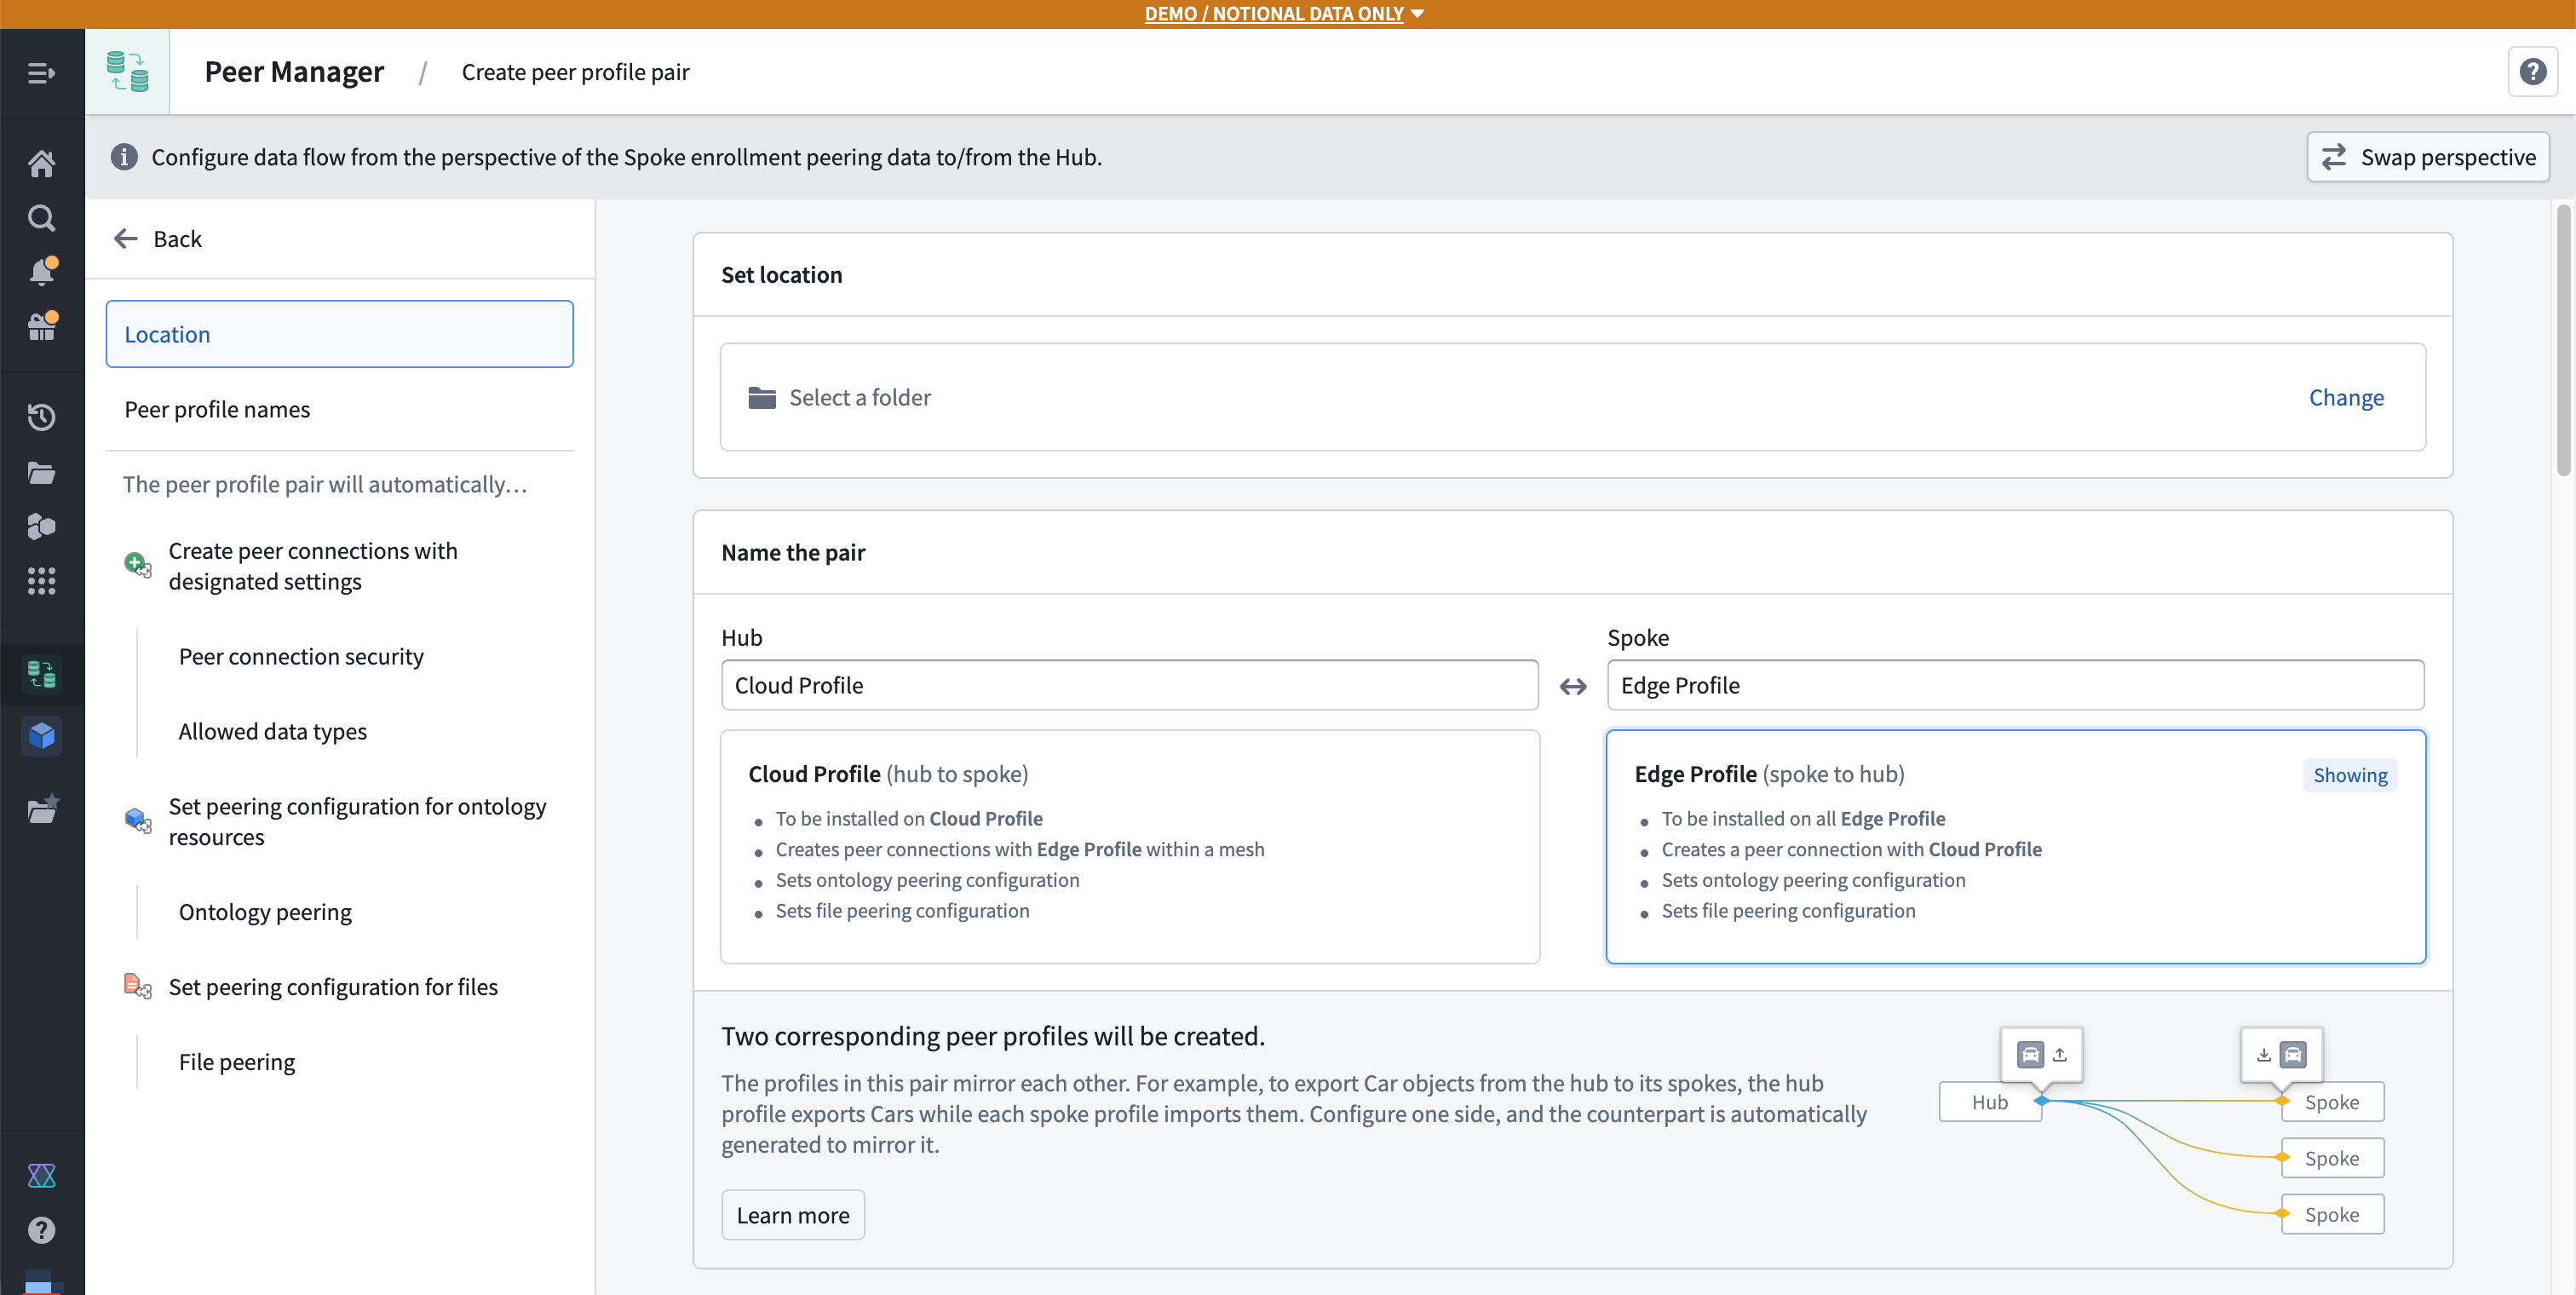Image resolution: width=2576 pixels, height=1295 pixels.
Task: Open the starred folder favorites icon
Action: click(42, 809)
